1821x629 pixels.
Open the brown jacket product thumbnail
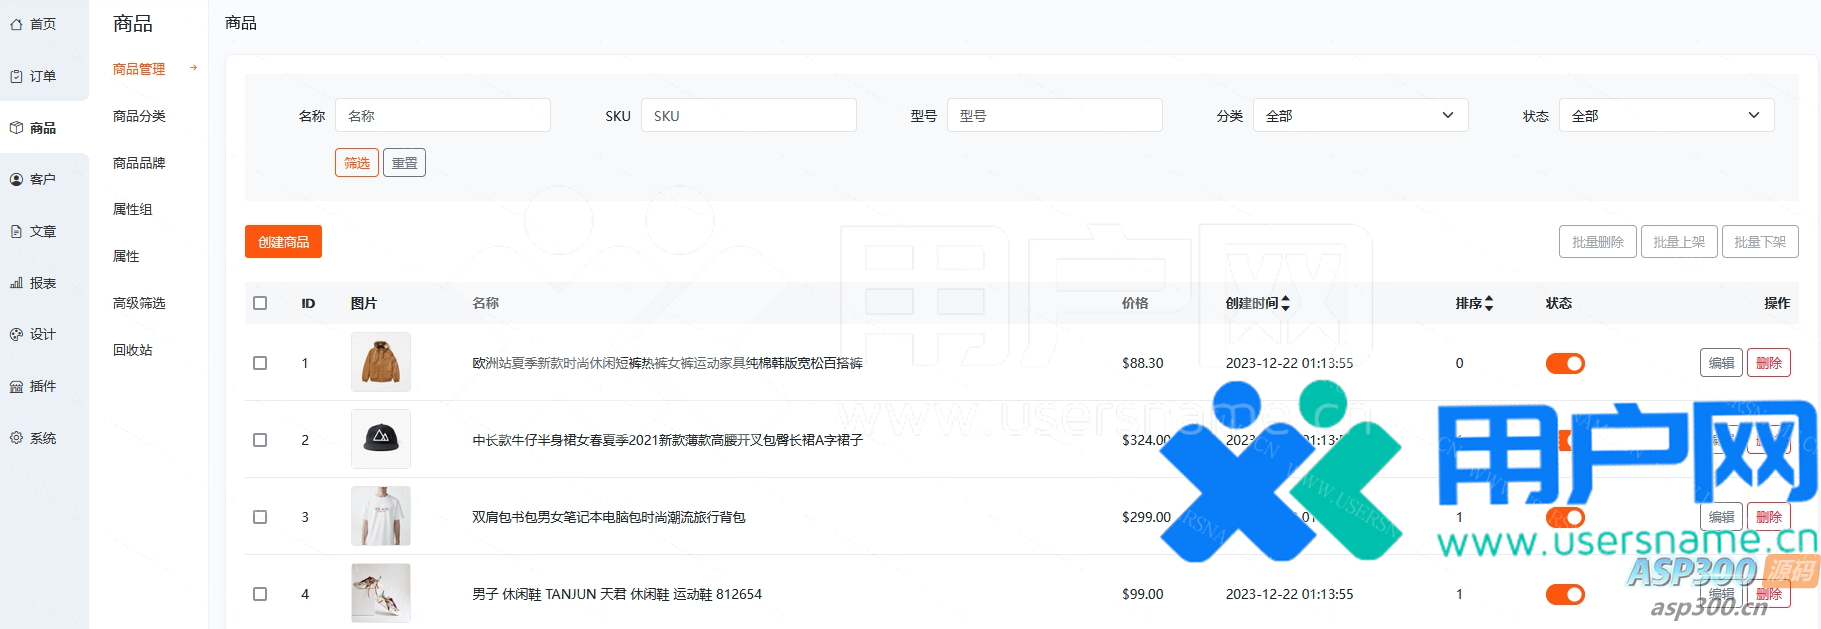(x=381, y=362)
